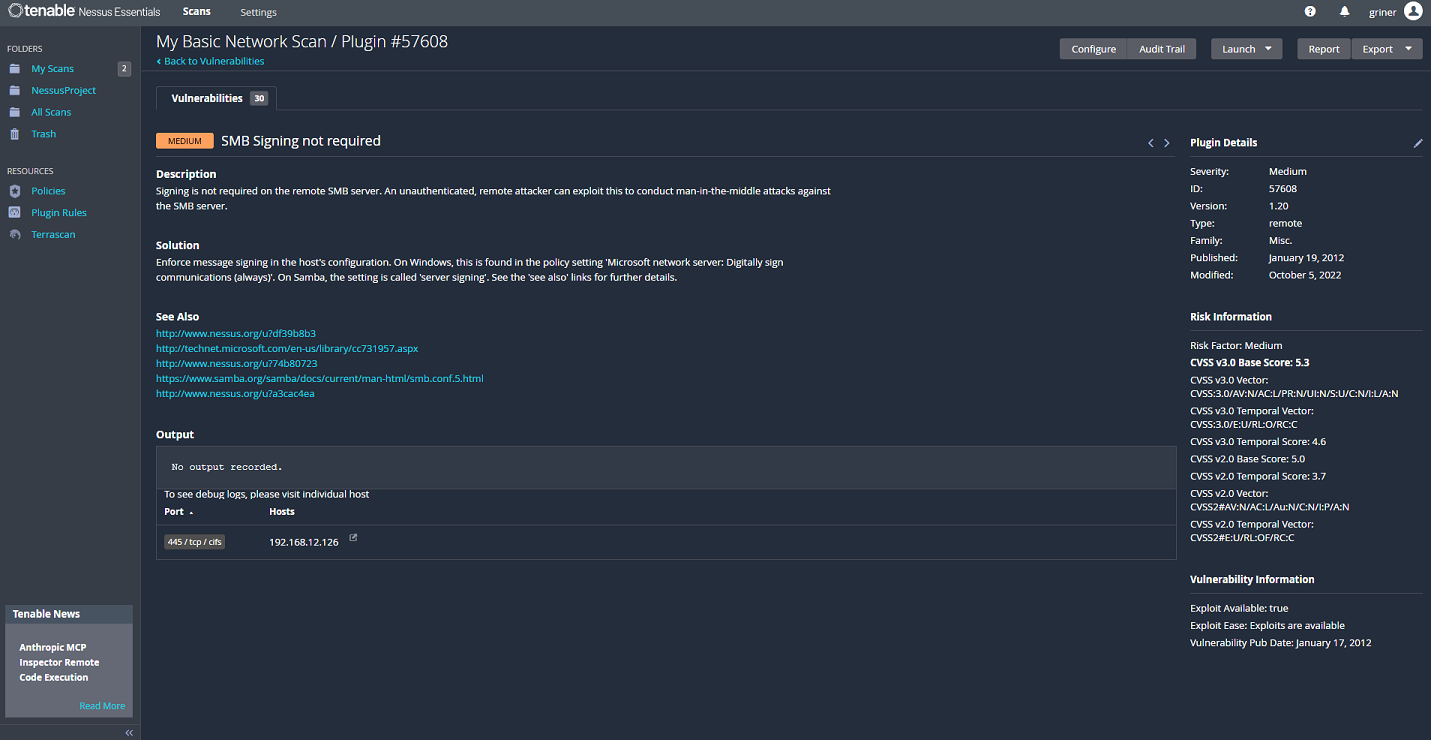Click the Tenable Nessus Essentials logo
Viewport: 1431px width, 740px height.
[84, 12]
